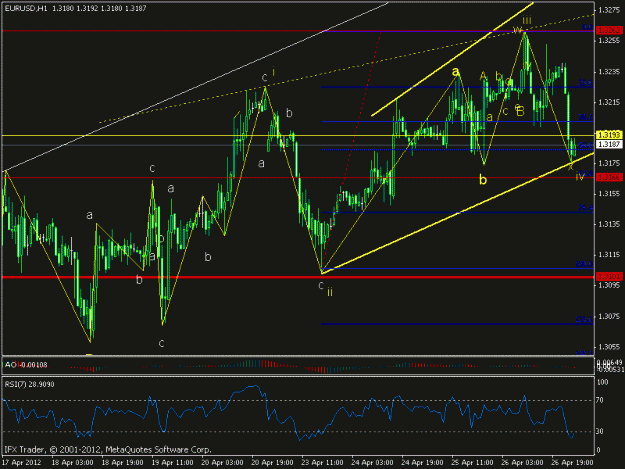625x469 pixels.
Task: Click the 1.3115 price axis value
Action: coord(610,255)
